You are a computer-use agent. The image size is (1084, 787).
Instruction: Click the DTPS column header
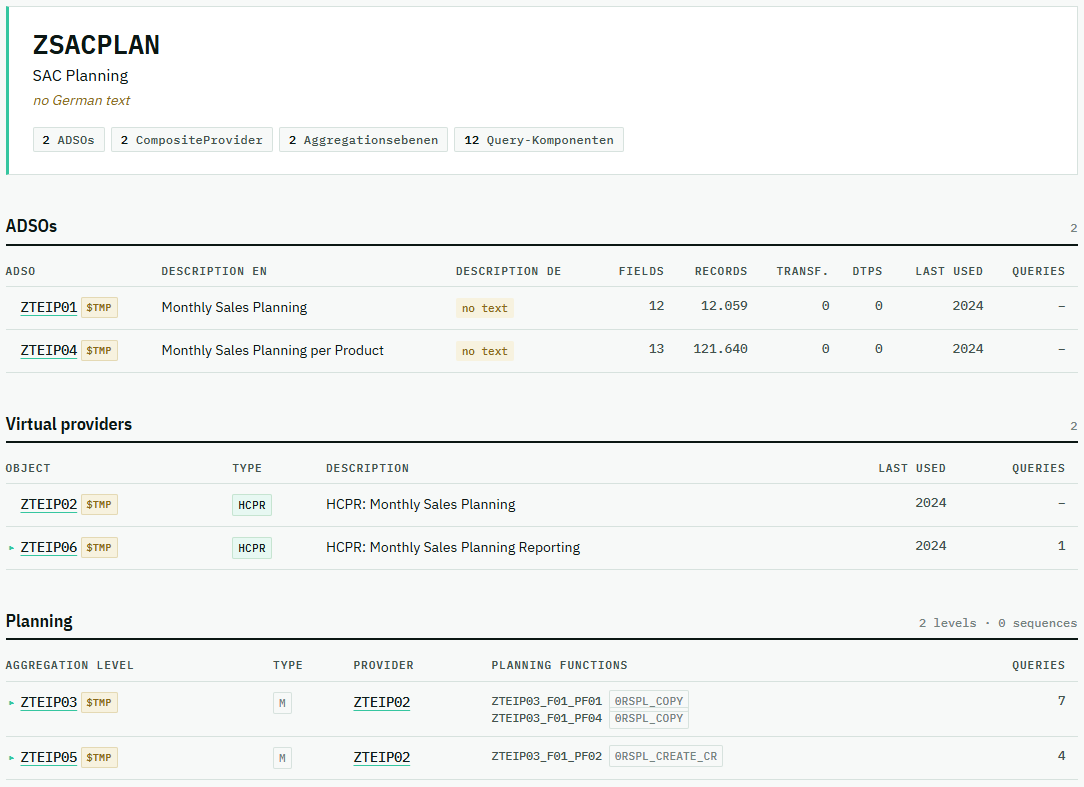tap(867, 271)
